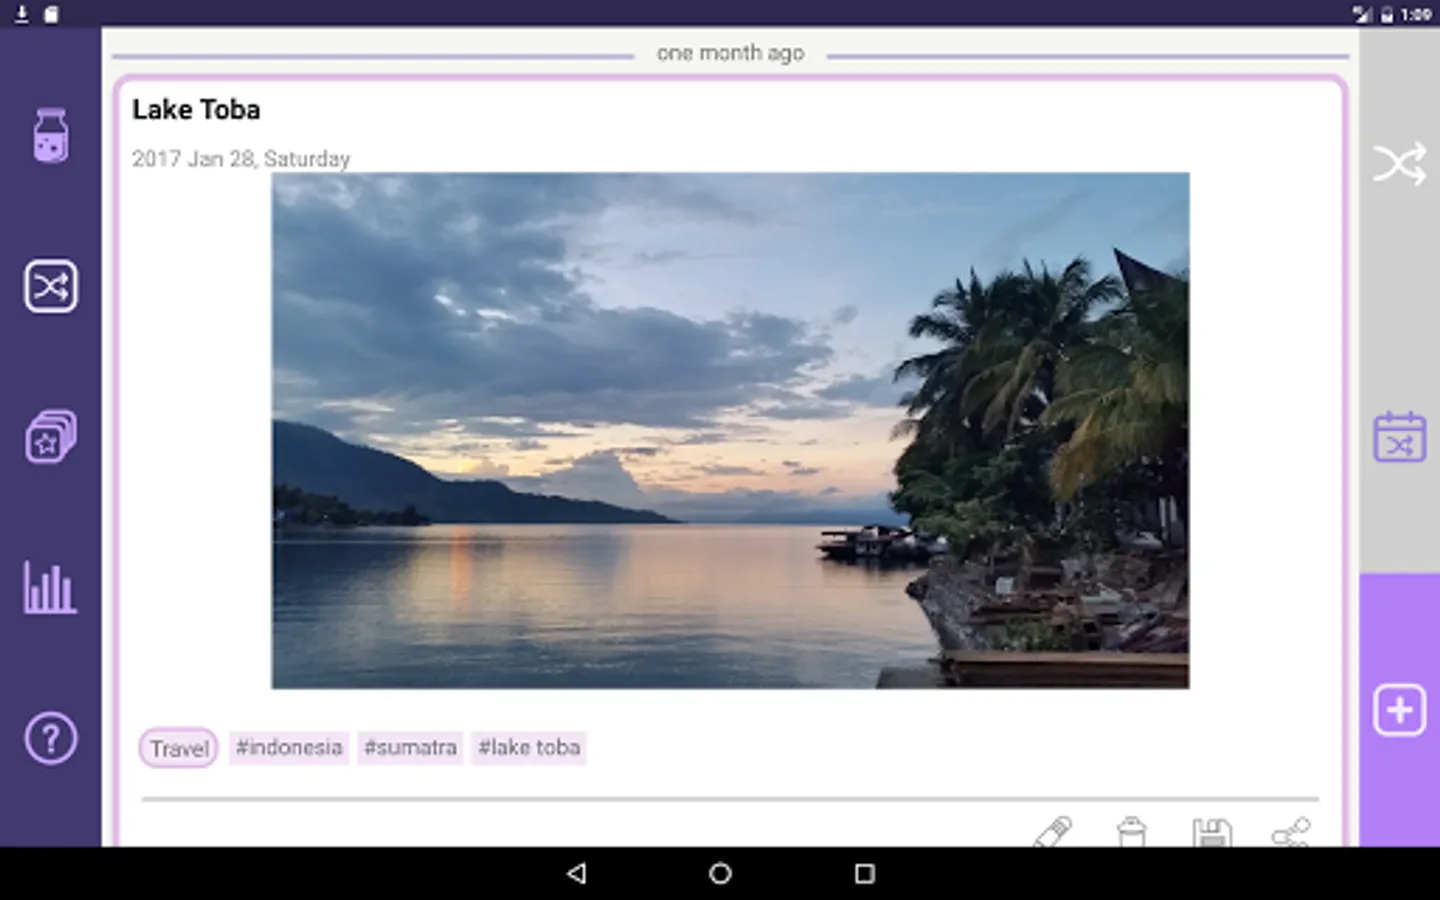Screen dimensions: 1440x900
Task: Open the statistics bar chart icon
Action: pyautogui.click(x=50, y=587)
